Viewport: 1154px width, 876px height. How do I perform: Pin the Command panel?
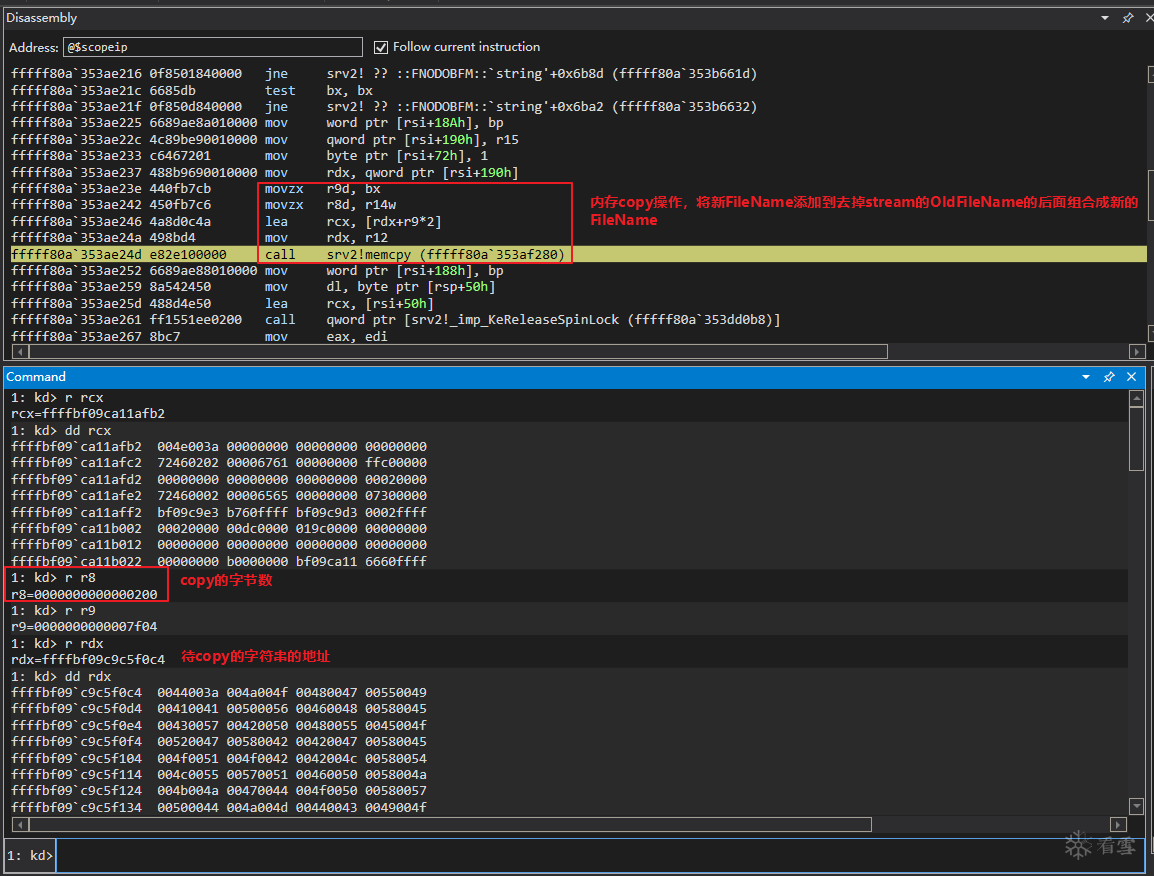(1109, 377)
